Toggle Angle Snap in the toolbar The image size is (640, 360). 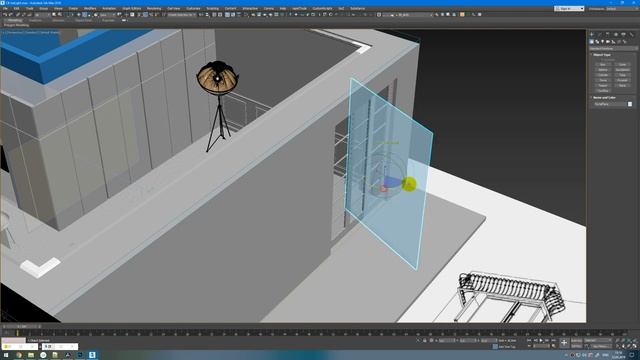click(x=145, y=14)
